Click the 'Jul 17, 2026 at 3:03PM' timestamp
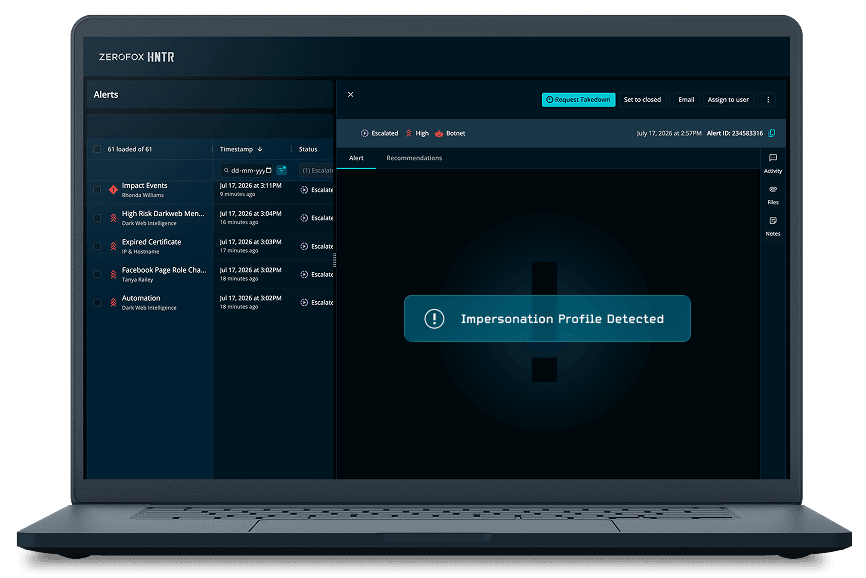Image resolution: width=866 pixels, height=578 pixels. pos(250,242)
